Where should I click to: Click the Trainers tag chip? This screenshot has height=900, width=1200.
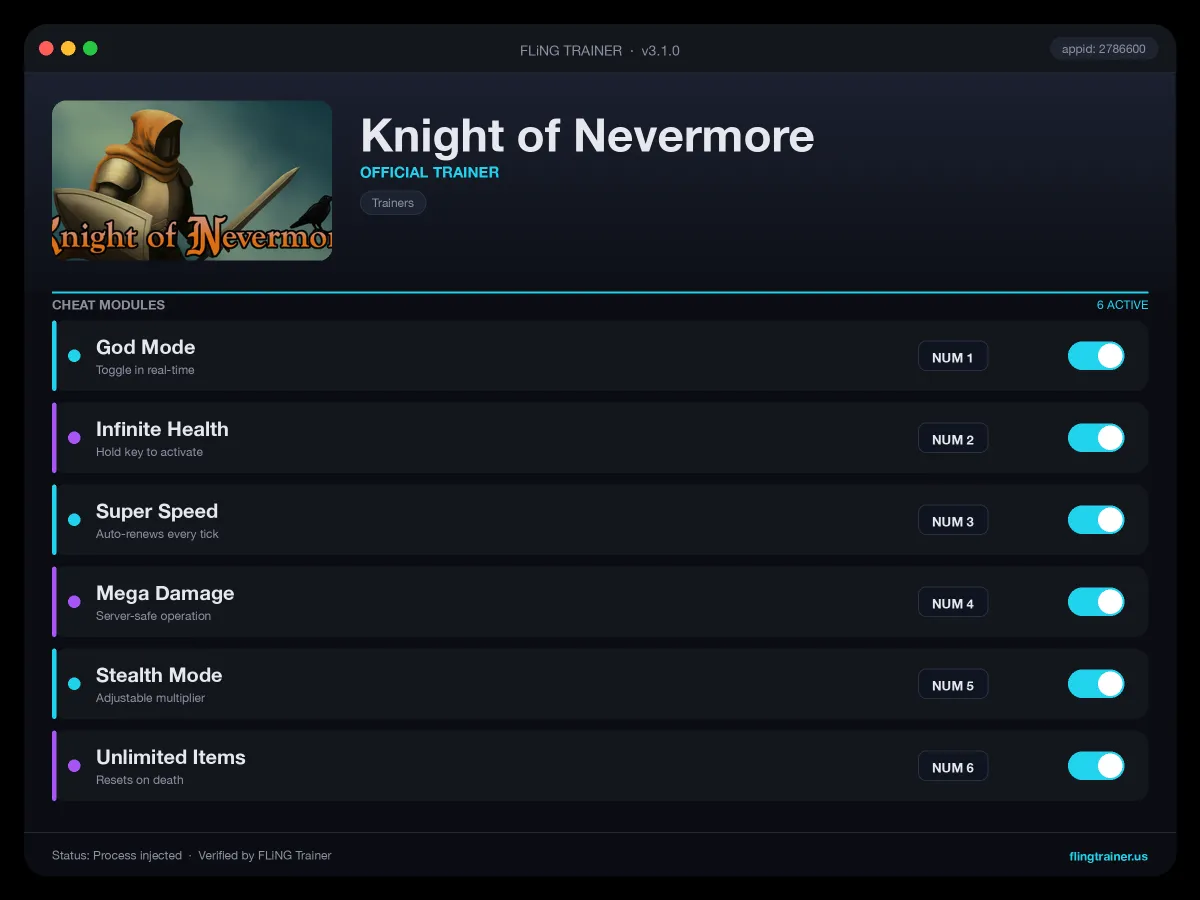click(x=393, y=203)
